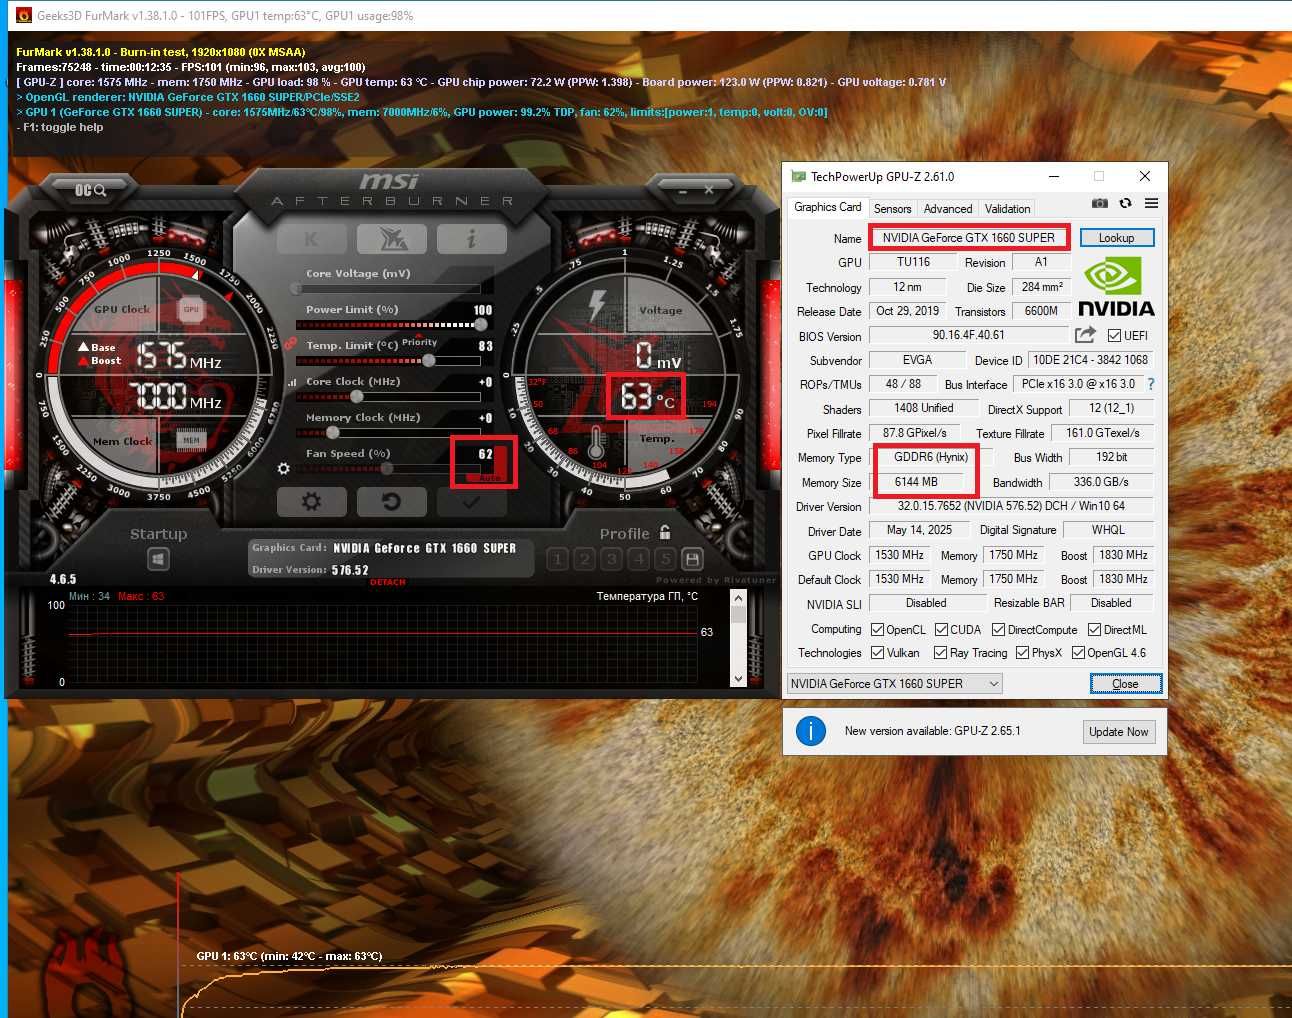The image size is (1292, 1018).
Task: Select profile slot 3 in Afterburner
Action: [612, 559]
